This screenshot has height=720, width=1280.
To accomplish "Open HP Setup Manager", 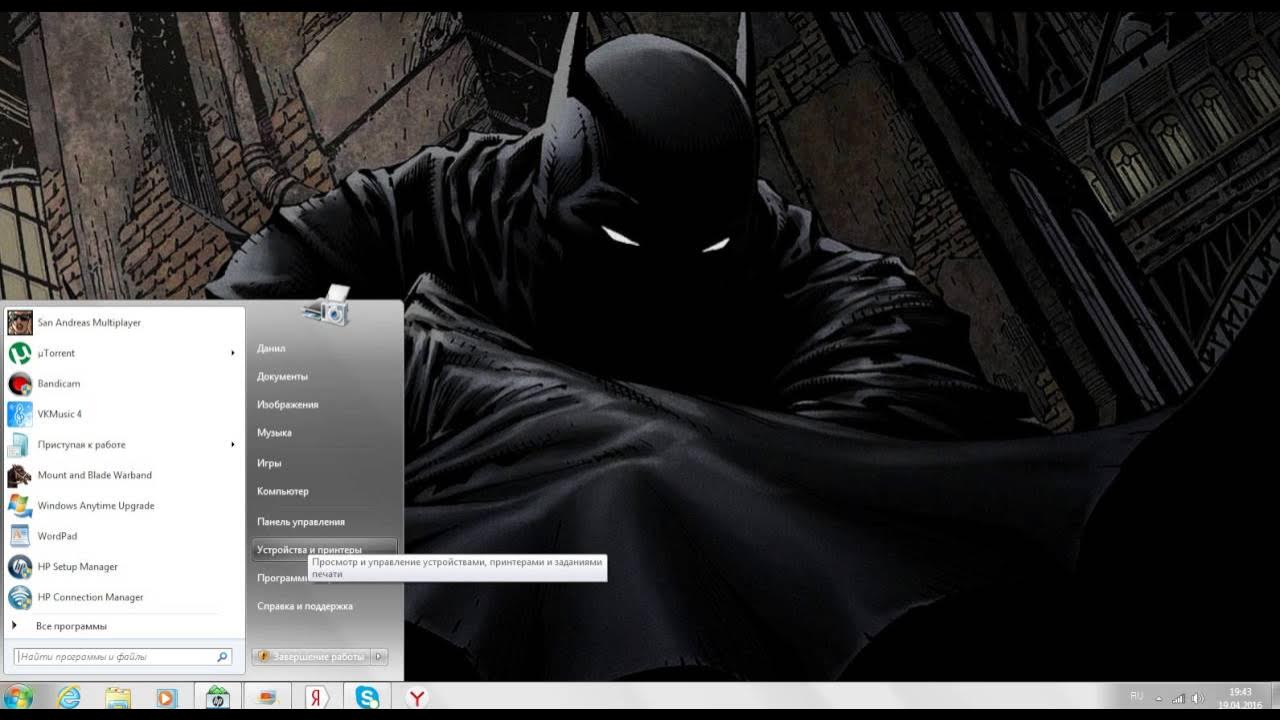I will pos(124,567).
